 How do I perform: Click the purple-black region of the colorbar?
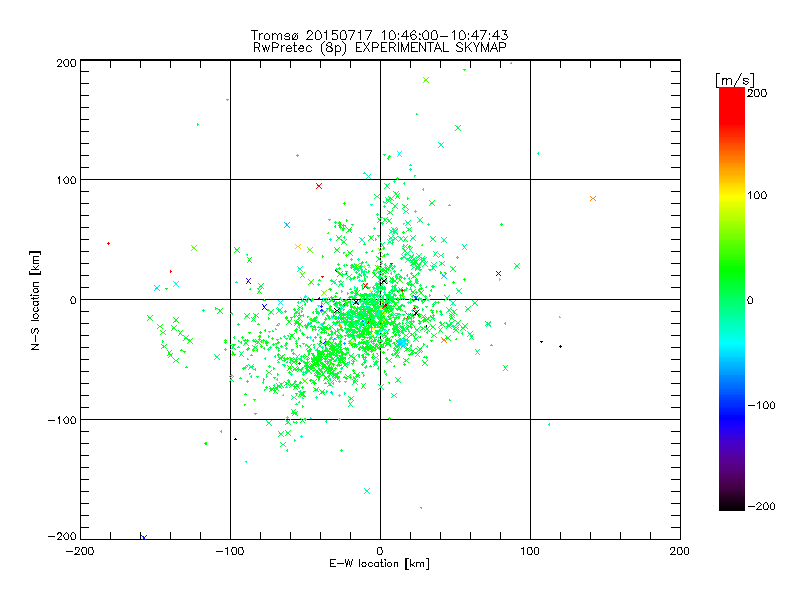coord(732,485)
